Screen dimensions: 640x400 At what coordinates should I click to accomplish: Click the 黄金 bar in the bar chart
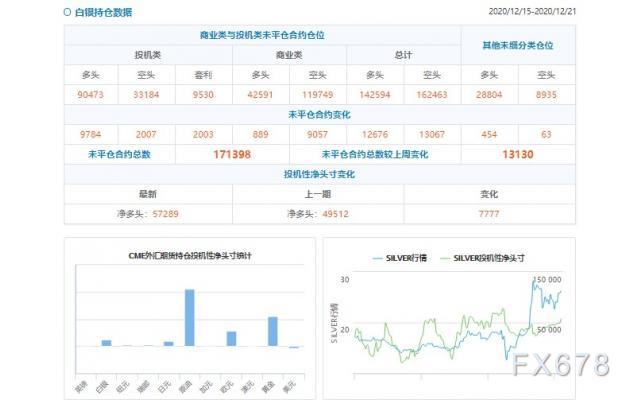point(273,331)
